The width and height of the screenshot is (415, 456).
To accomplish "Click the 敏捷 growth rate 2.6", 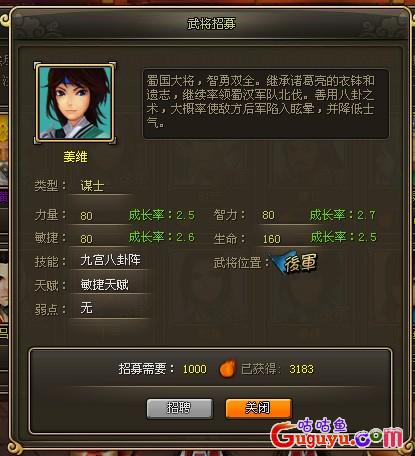I will (162, 237).
